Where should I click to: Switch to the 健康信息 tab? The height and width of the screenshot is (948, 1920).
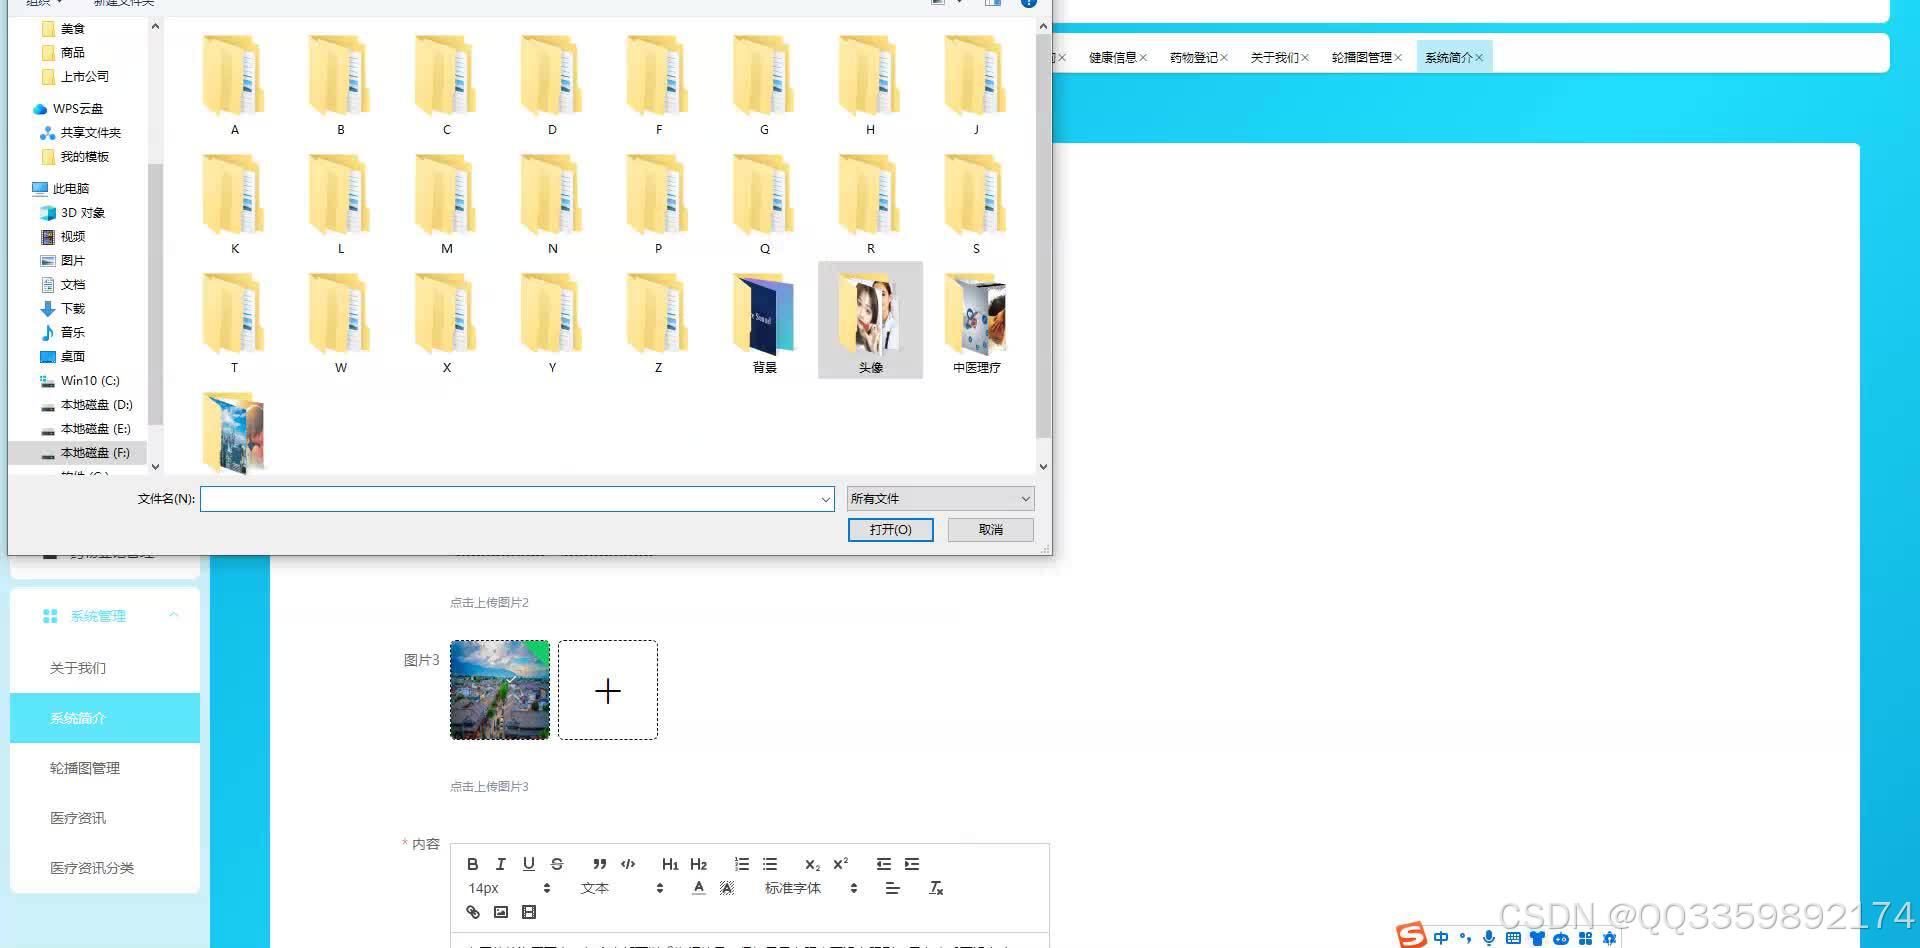click(x=1112, y=57)
